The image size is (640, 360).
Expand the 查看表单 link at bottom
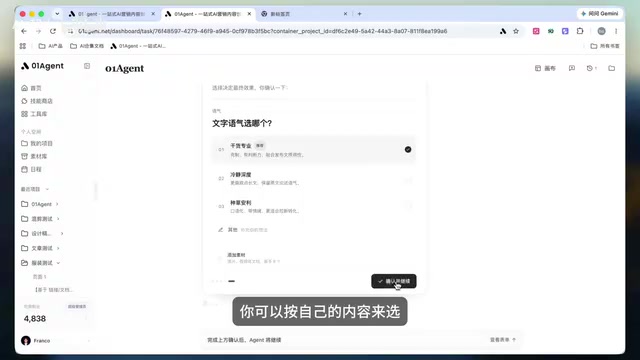click(x=503, y=340)
